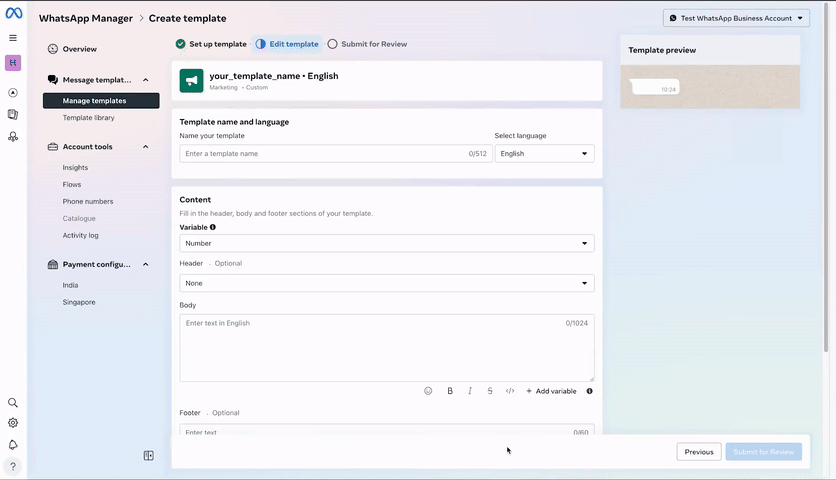Apply strikethrough formatting to body text

point(490,391)
